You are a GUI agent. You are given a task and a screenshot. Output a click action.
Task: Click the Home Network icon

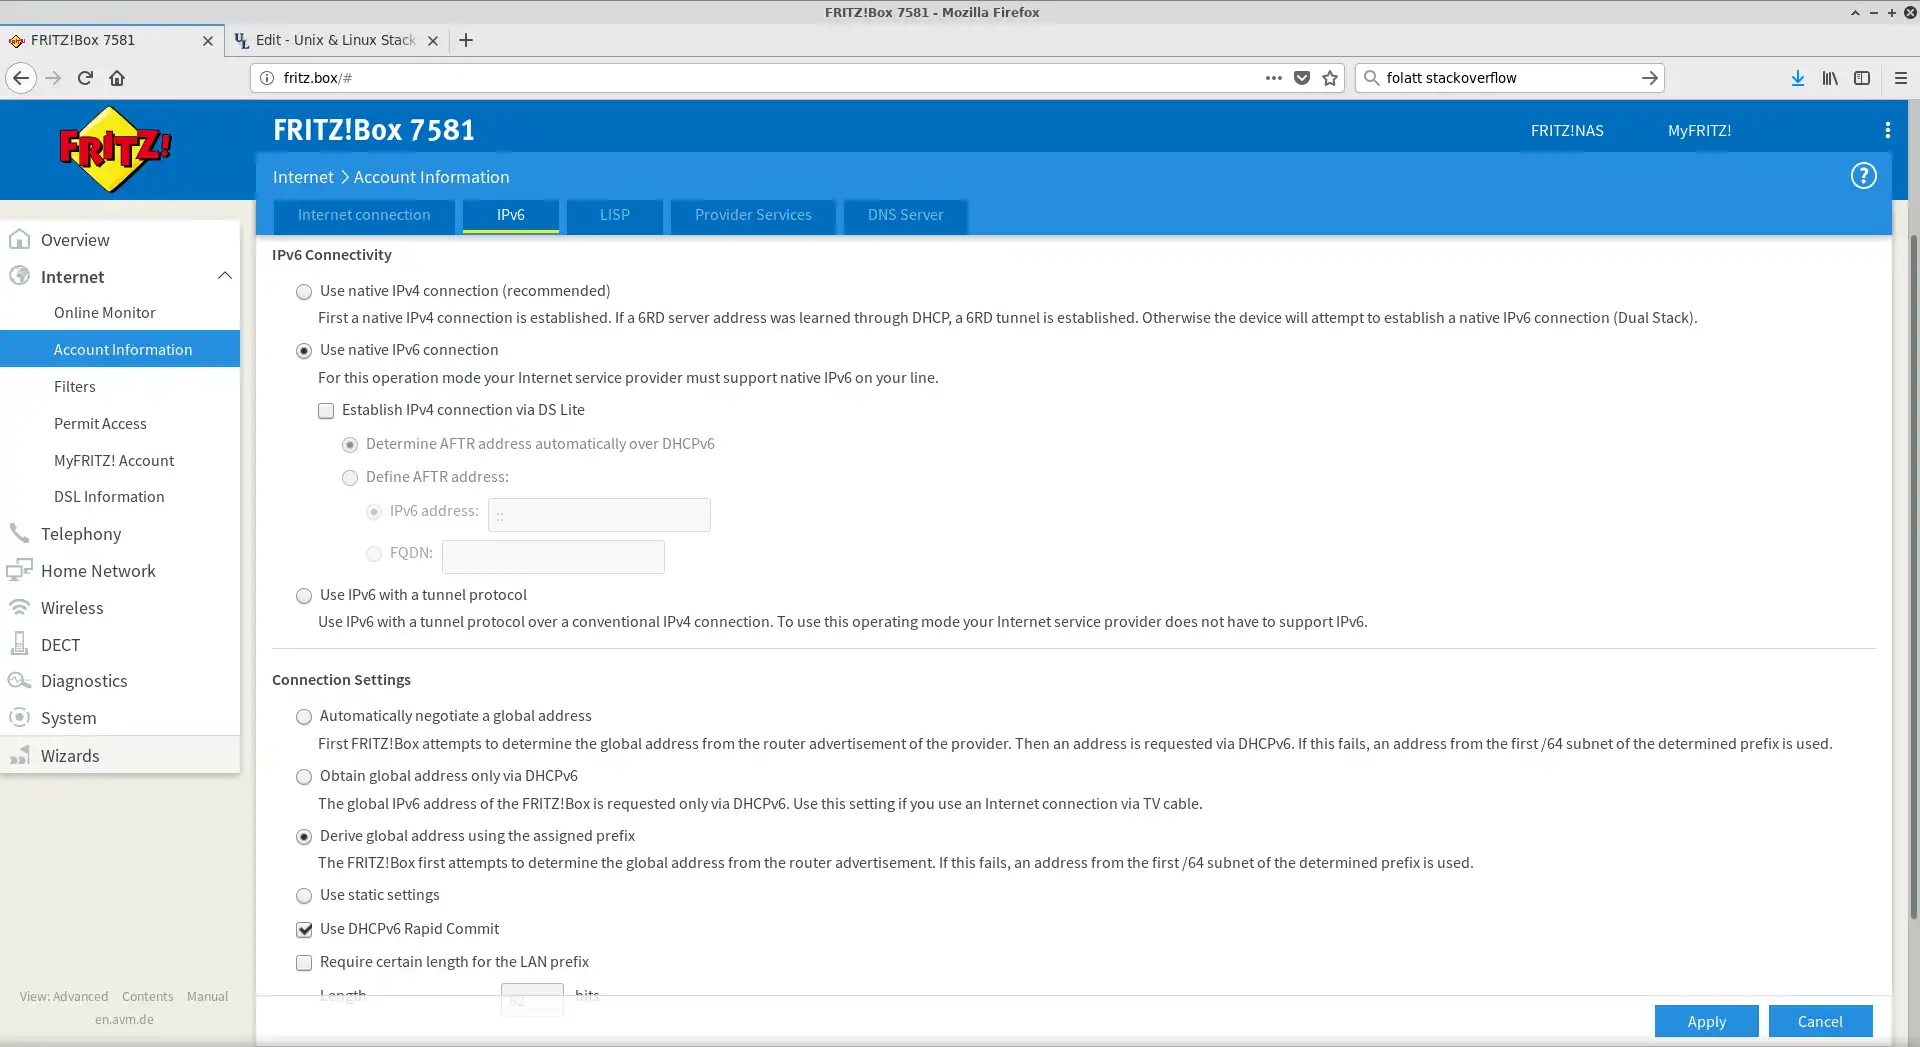click(x=19, y=570)
